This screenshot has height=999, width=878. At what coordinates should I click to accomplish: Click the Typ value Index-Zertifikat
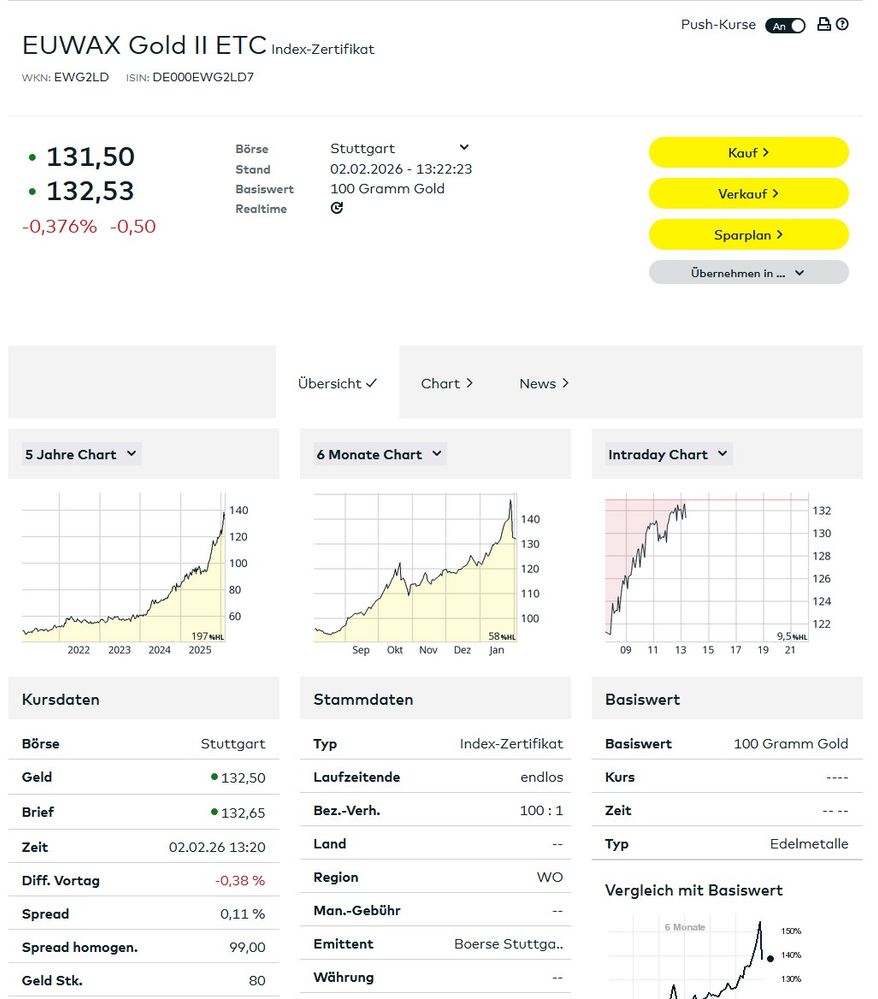pos(511,744)
